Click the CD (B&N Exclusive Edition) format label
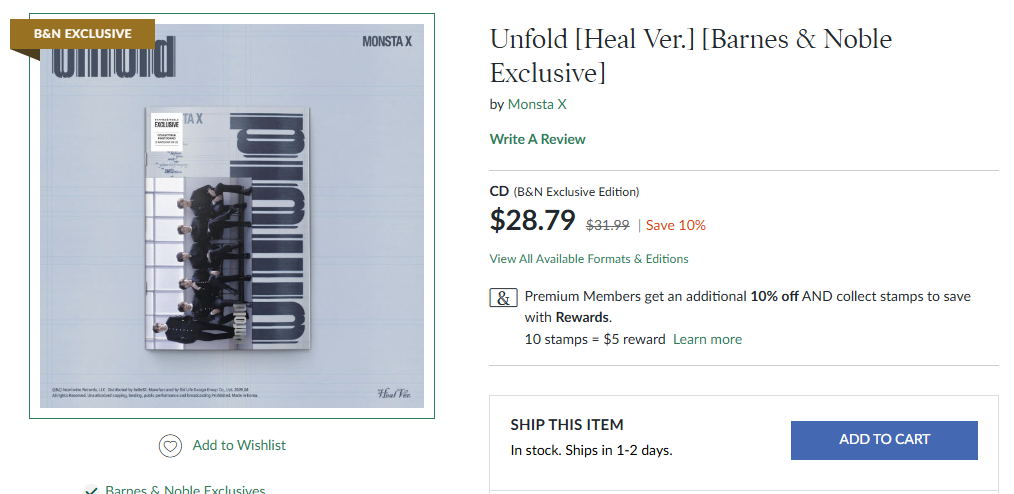Image resolution: width=1014 pixels, height=494 pixels. [x=564, y=191]
